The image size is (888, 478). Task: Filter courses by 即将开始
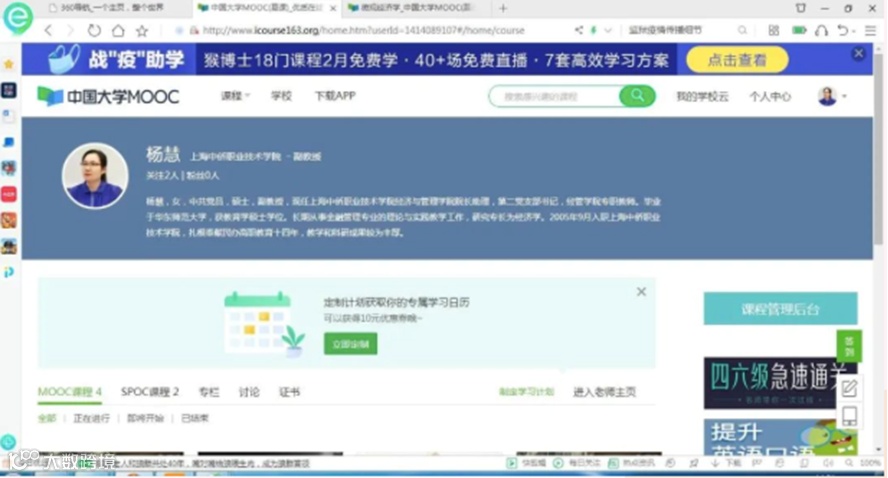(146, 418)
